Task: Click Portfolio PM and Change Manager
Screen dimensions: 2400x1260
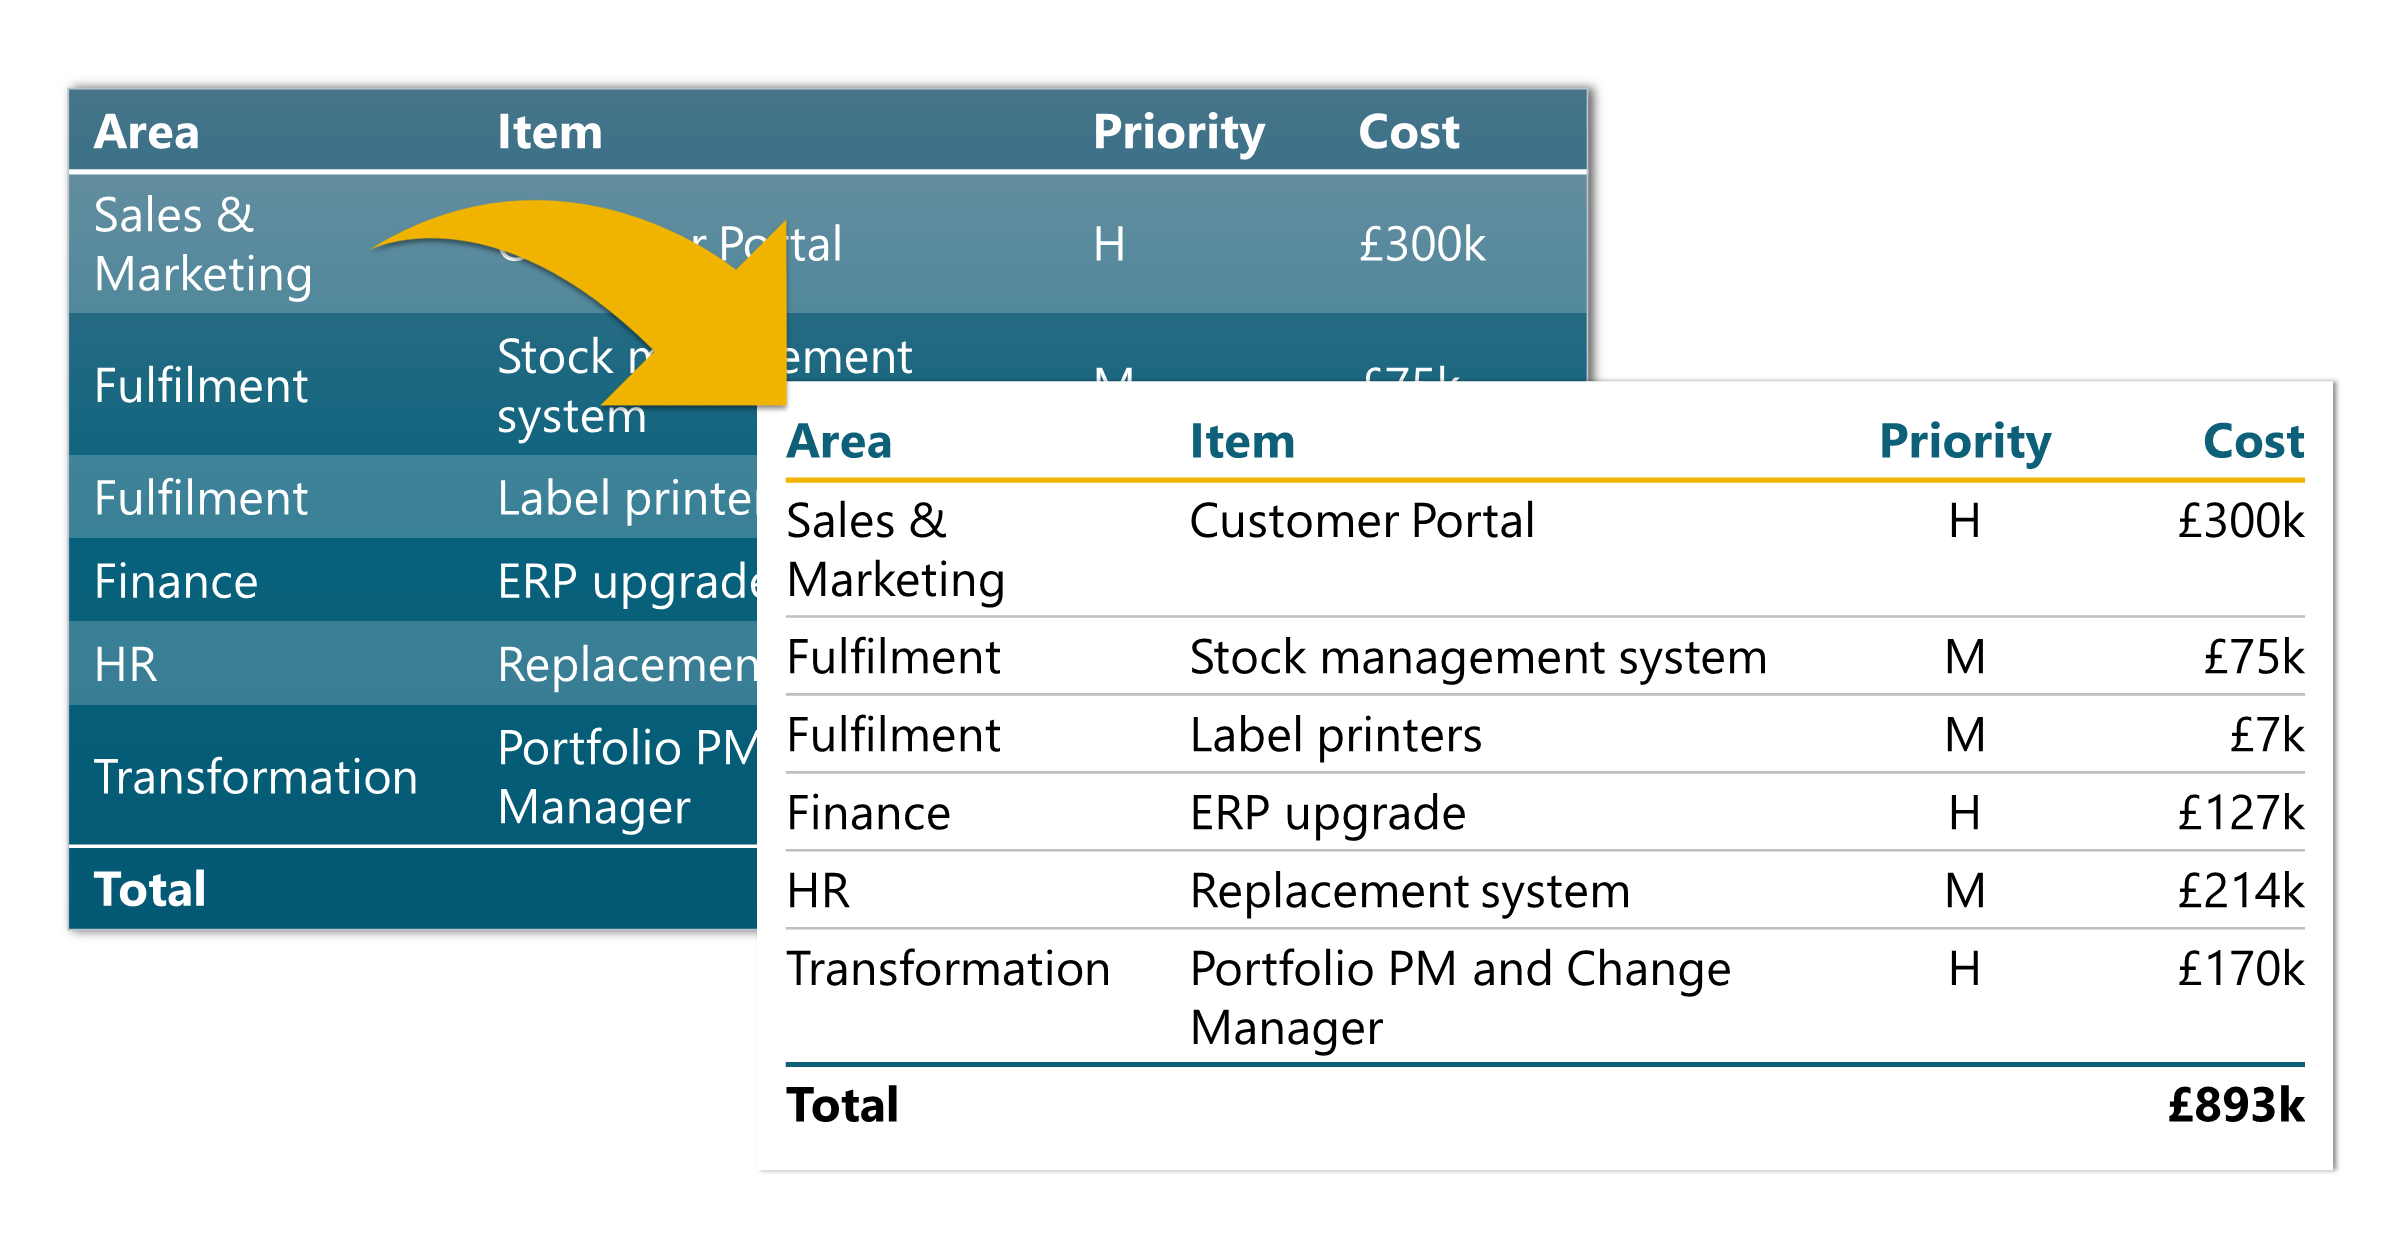Action: [1459, 997]
